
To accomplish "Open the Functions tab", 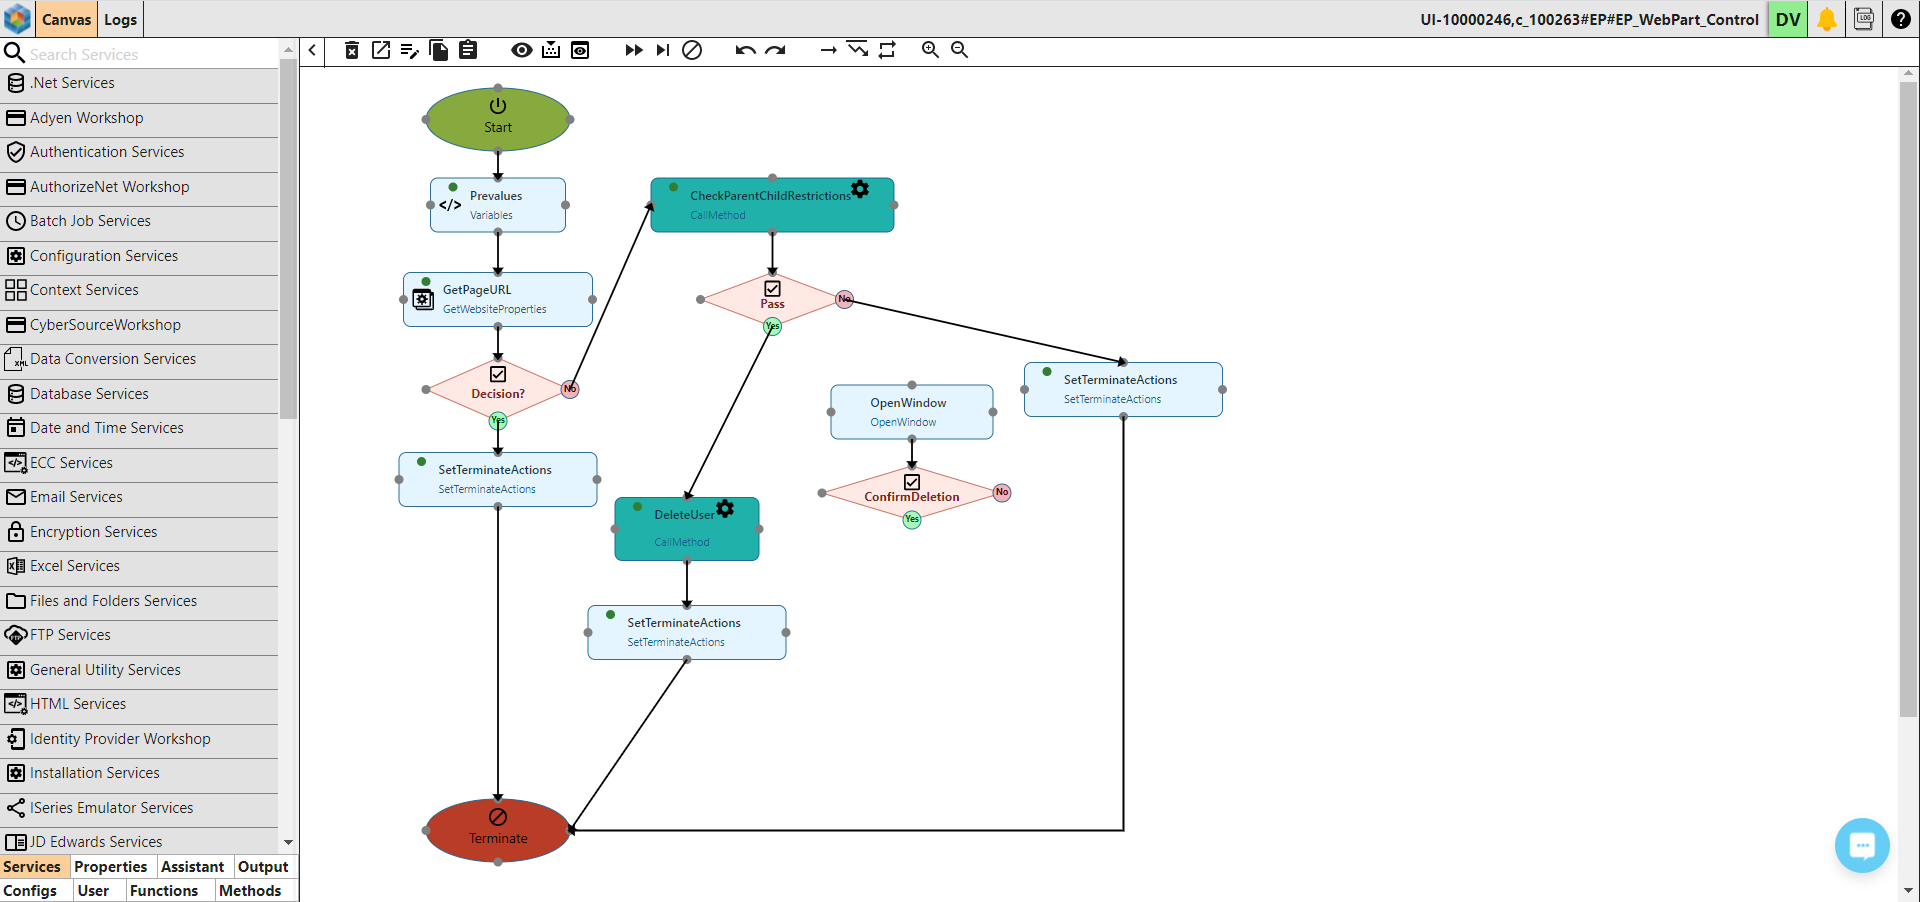I will pos(164,891).
